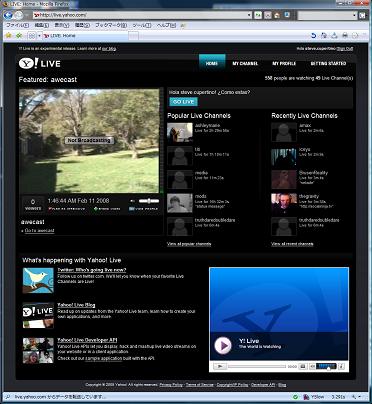Screen dimensions: 372x404
Task: Open the 'Yahoo! Live Developer API' heading link
Action: (x=87, y=340)
